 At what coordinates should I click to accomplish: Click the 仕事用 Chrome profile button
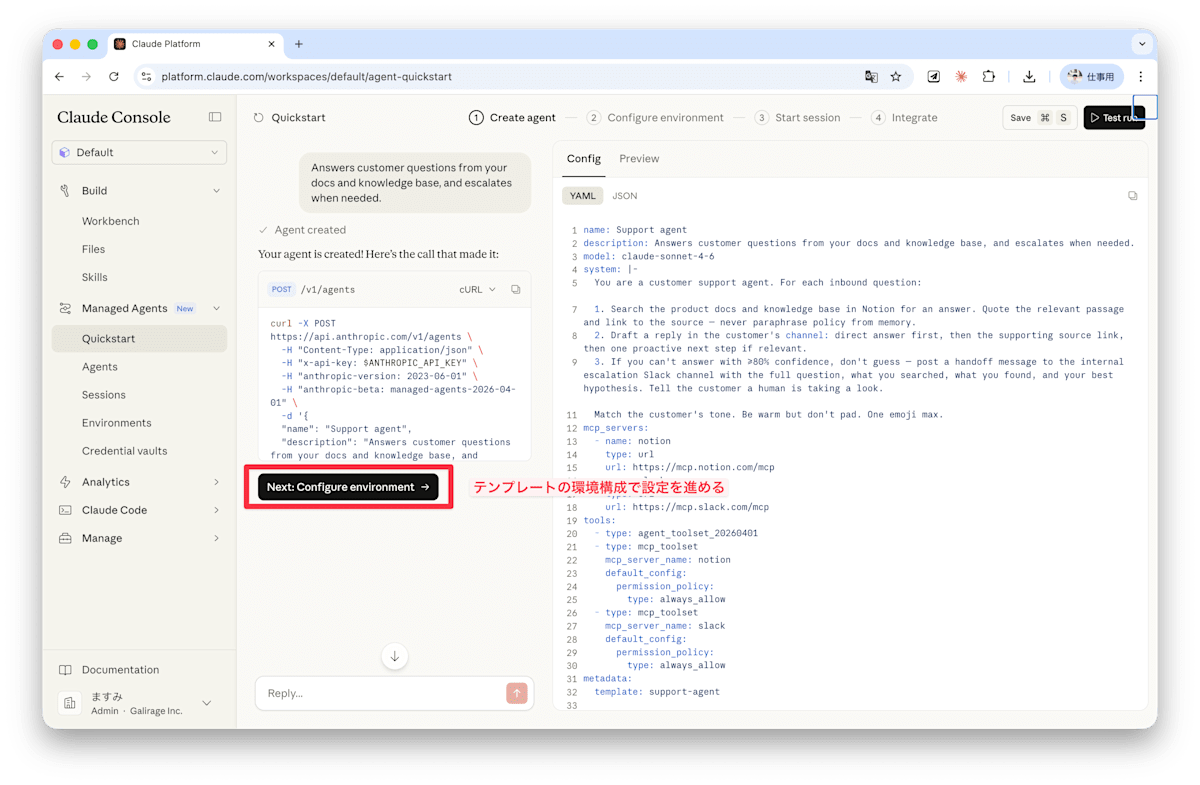1092,76
